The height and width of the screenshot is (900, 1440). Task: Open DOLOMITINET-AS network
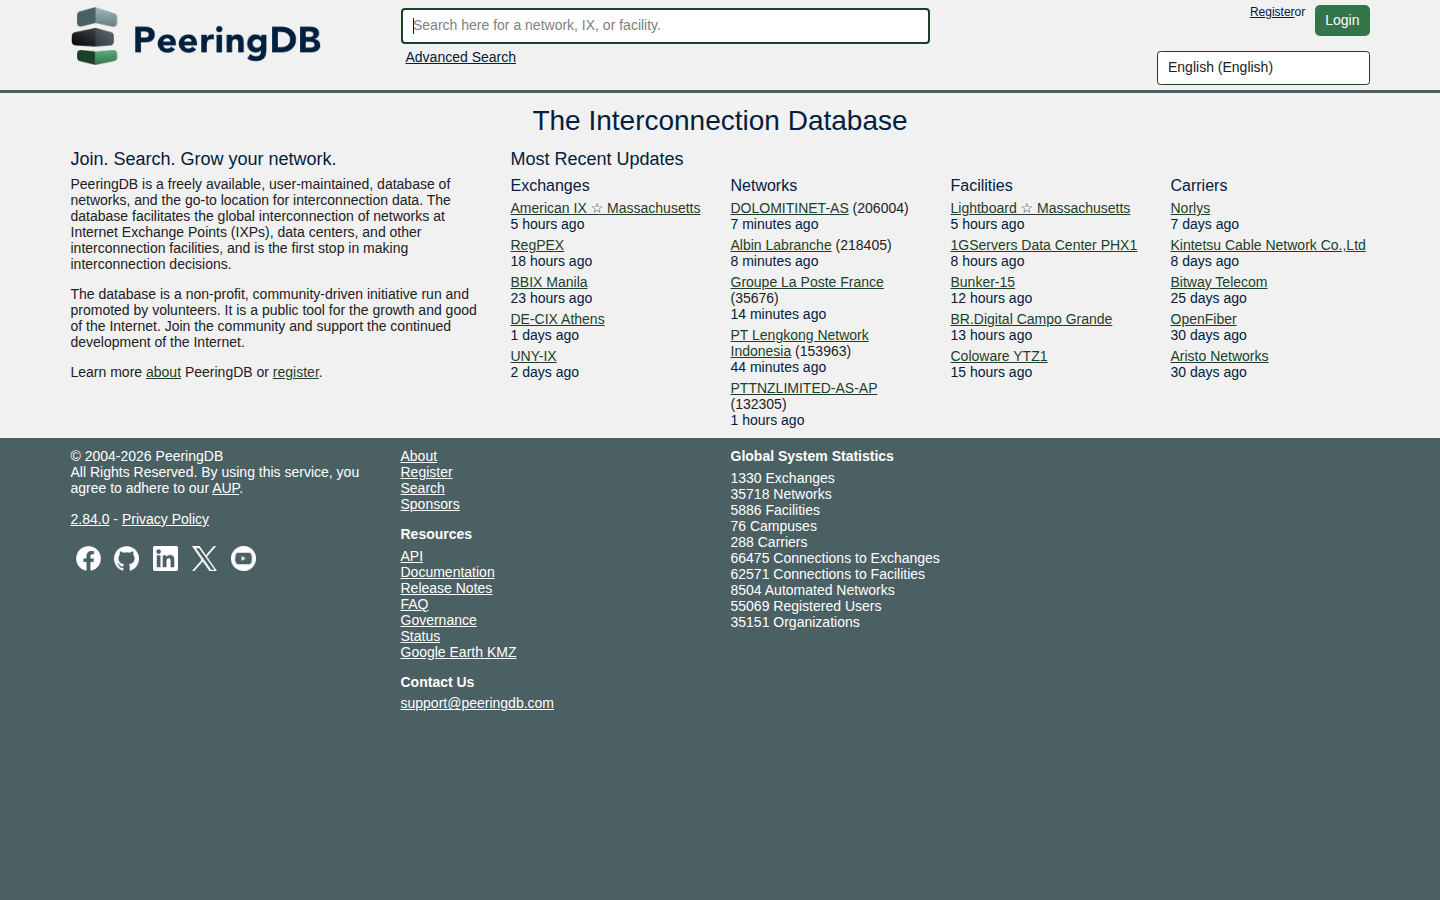click(x=789, y=208)
